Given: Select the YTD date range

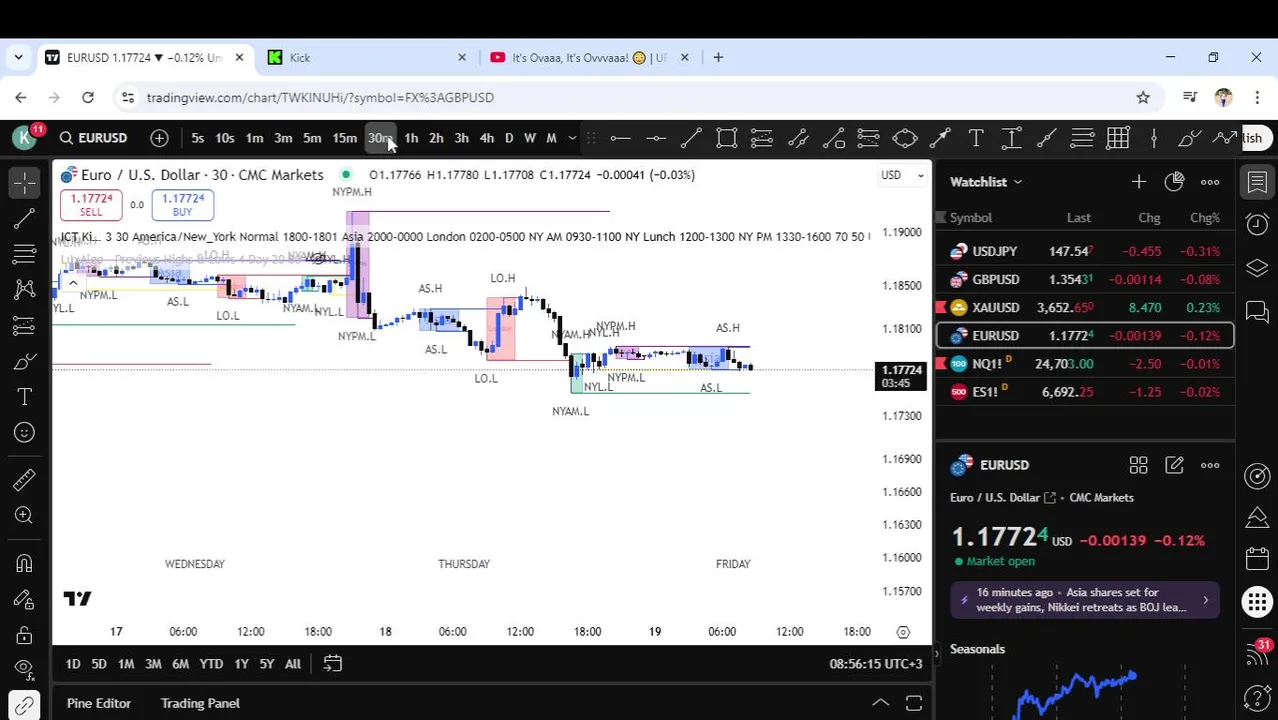Looking at the screenshot, I should click(x=211, y=664).
